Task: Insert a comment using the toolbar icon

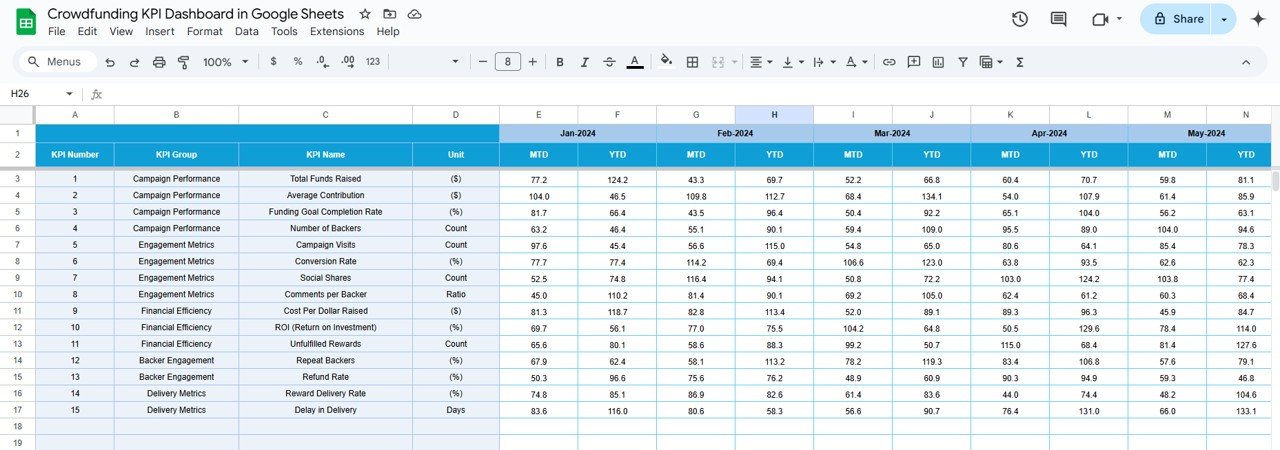Action: tap(914, 62)
